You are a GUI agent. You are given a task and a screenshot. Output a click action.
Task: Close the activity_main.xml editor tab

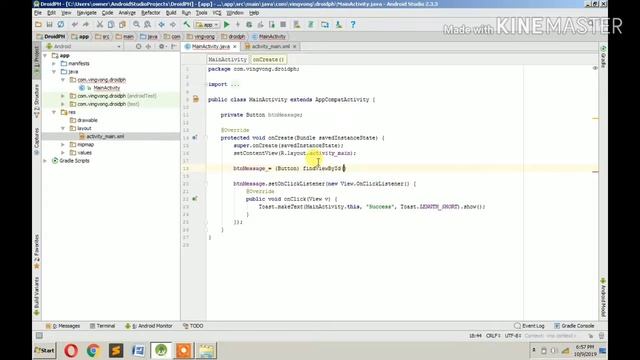[x=294, y=47]
